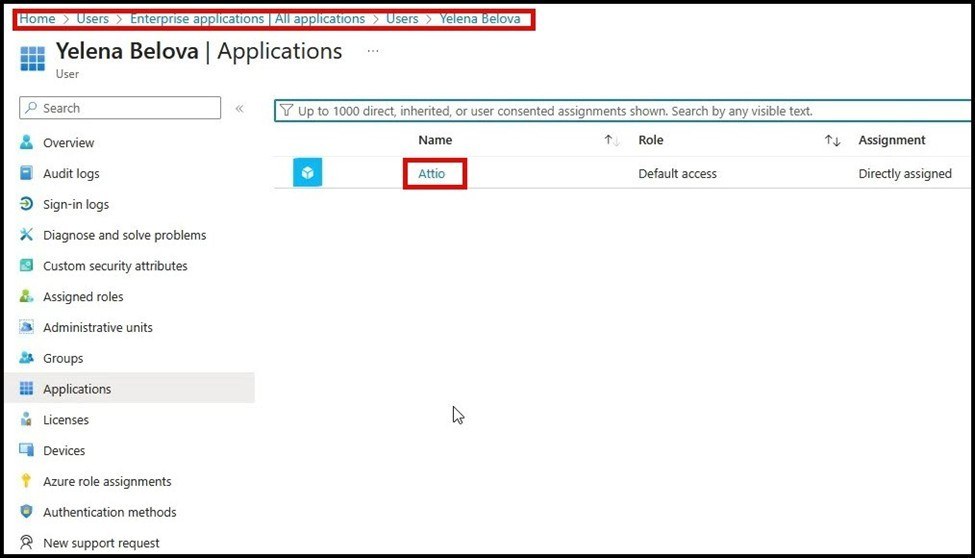Image resolution: width=975 pixels, height=558 pixels.
Task: Sort by Role column arrows
Action: click(832, 141)
